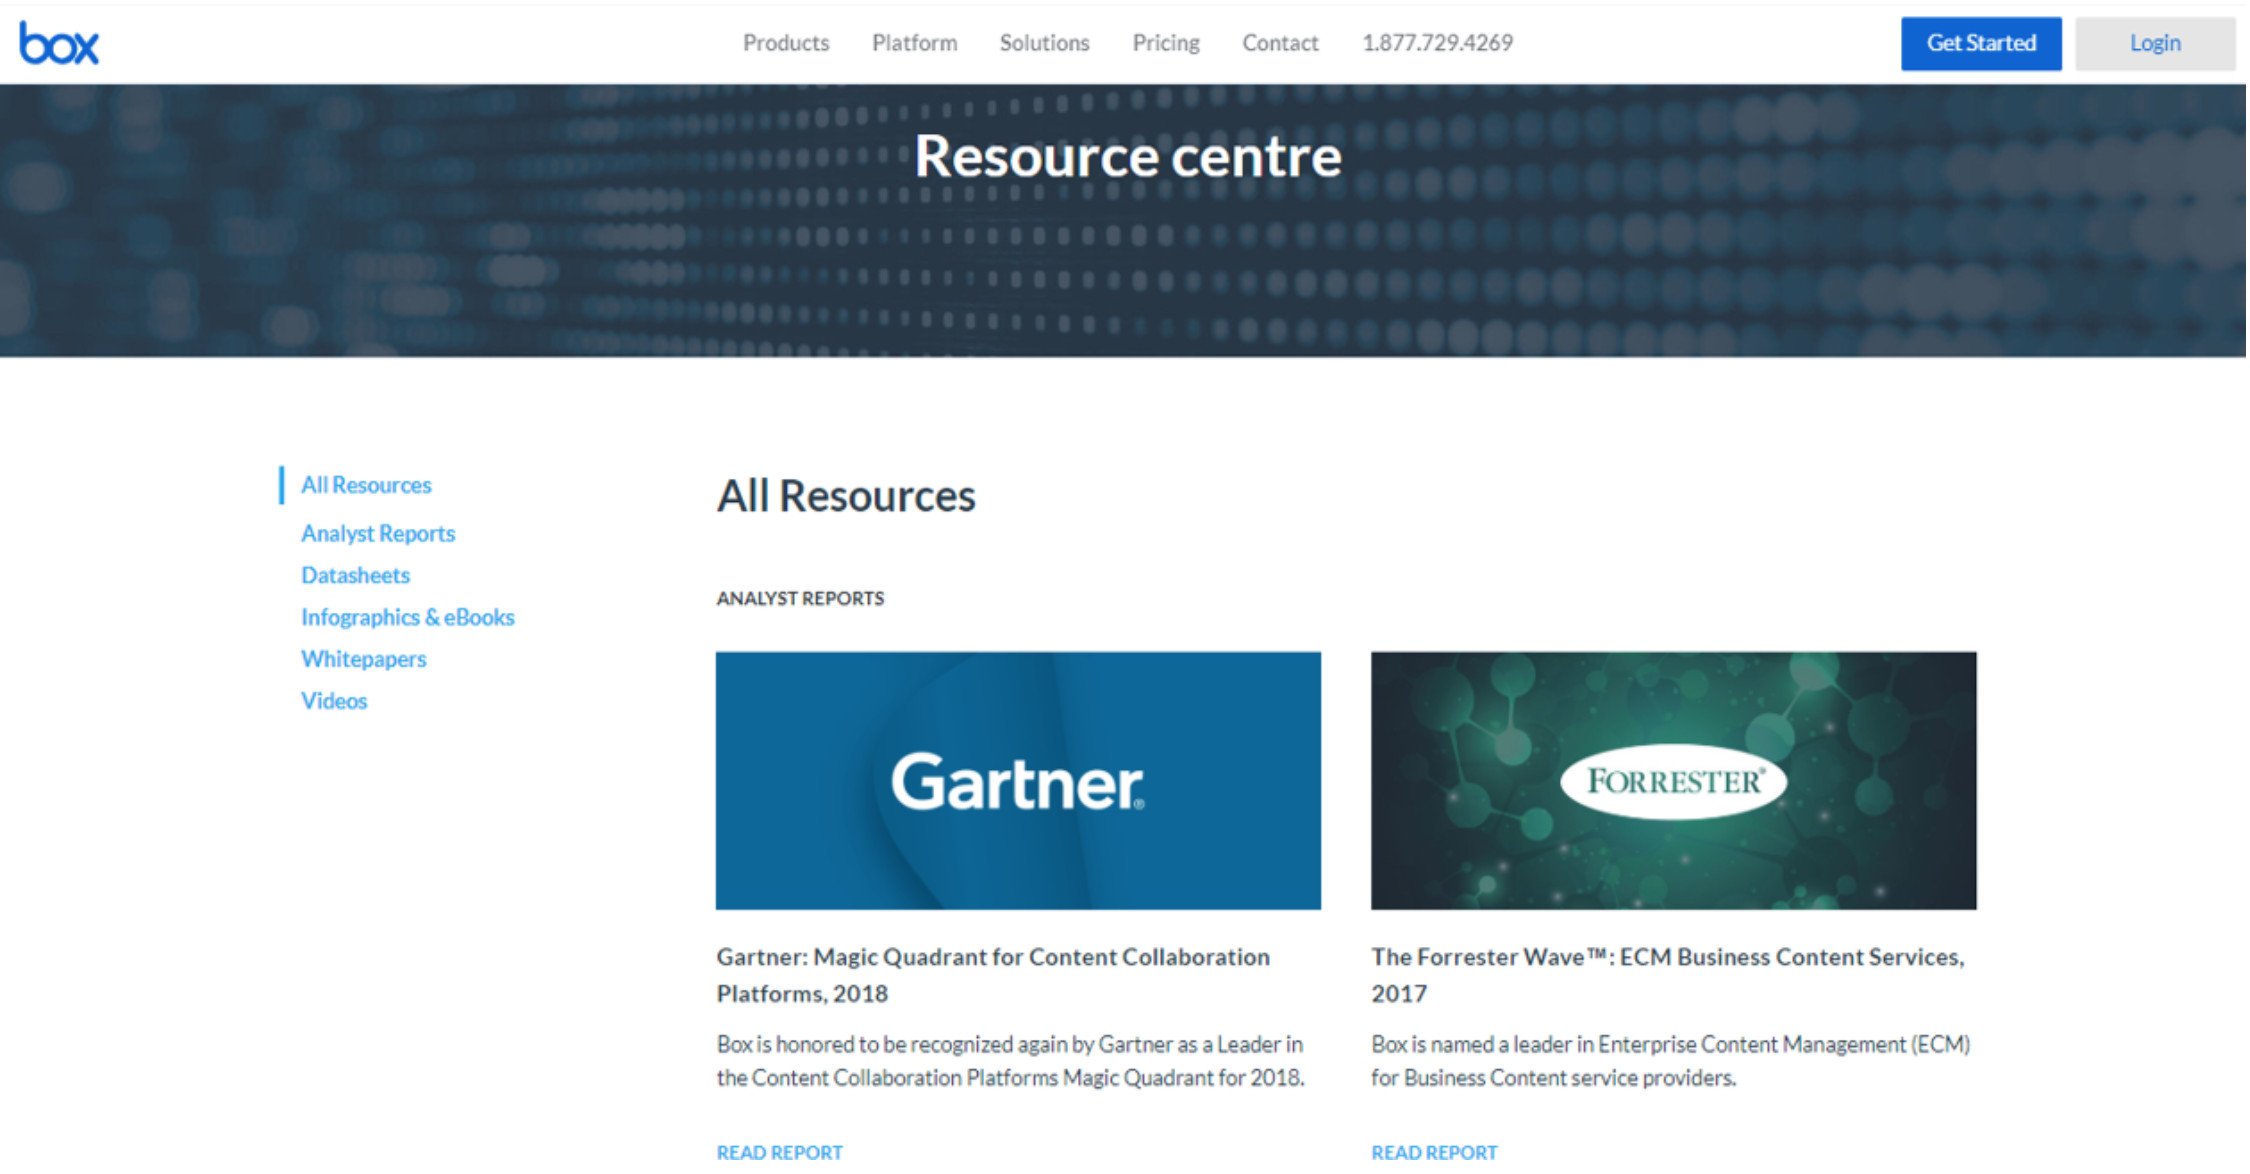Click the Box logo
The width and height of the screenshot is (2250, 1174).
point(59,43)
